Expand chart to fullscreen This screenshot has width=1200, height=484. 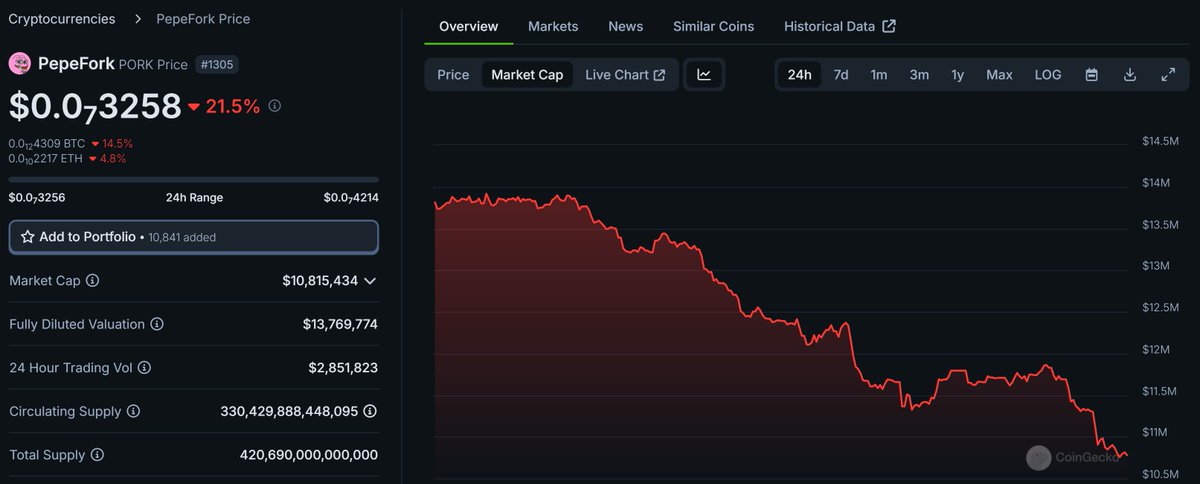pos(1168,75)
